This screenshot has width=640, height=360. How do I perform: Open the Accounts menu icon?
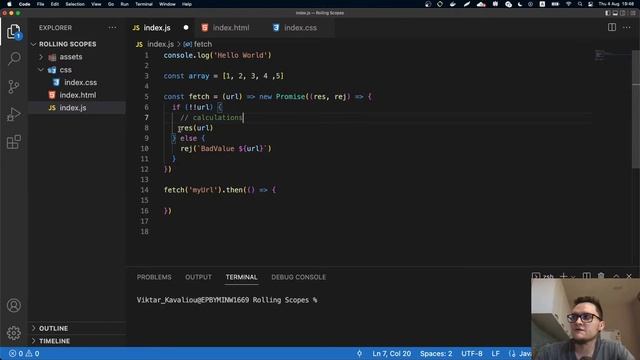tap(14, 305)
